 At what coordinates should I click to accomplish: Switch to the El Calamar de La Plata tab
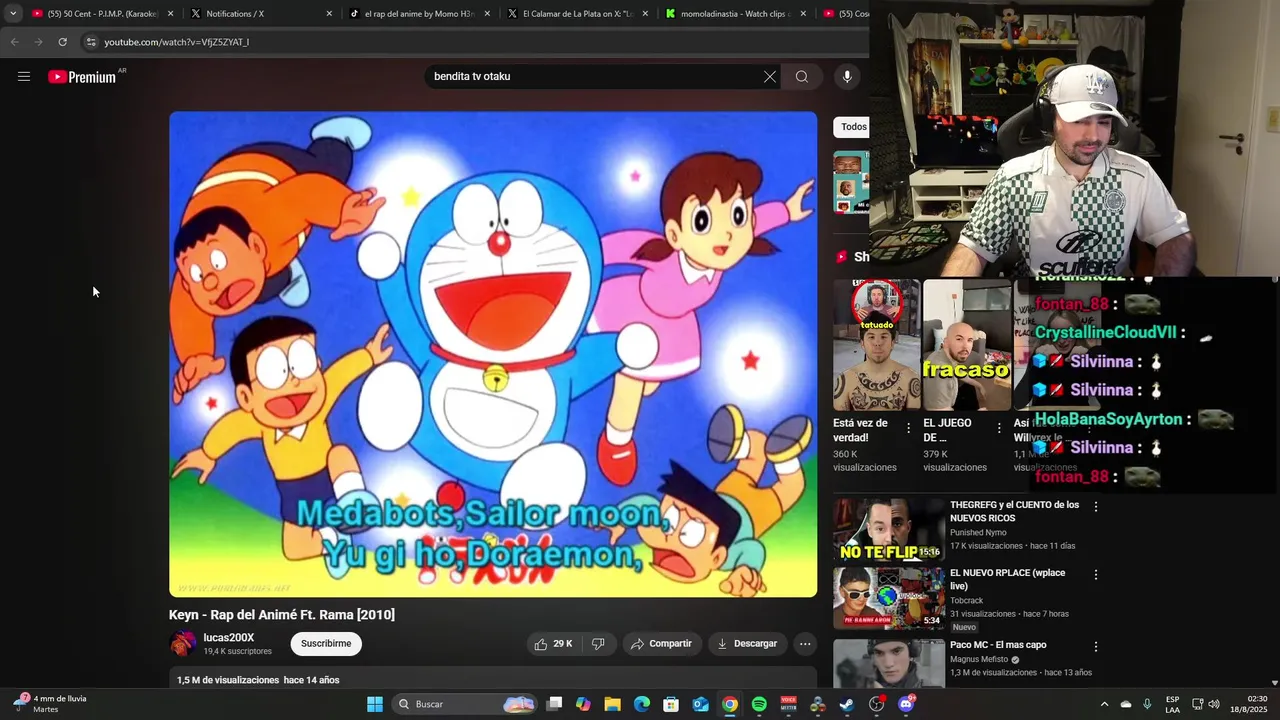[x=578, y=14]
